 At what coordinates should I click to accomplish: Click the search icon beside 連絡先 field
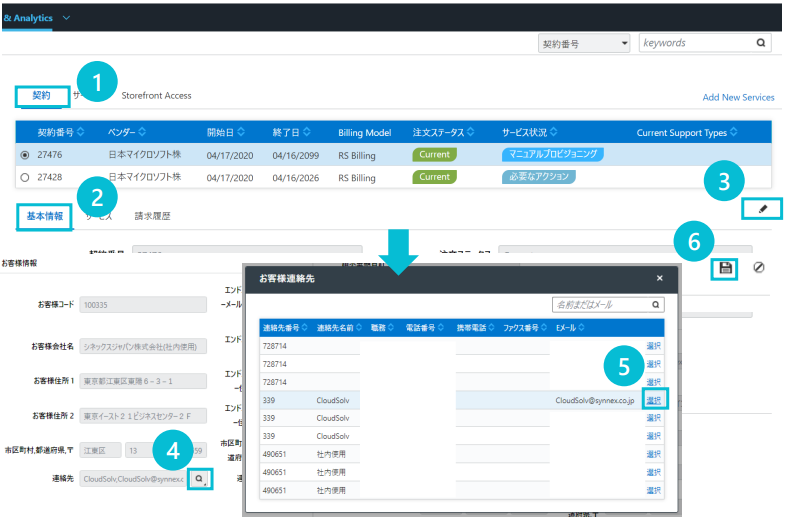tap(200, 479)
